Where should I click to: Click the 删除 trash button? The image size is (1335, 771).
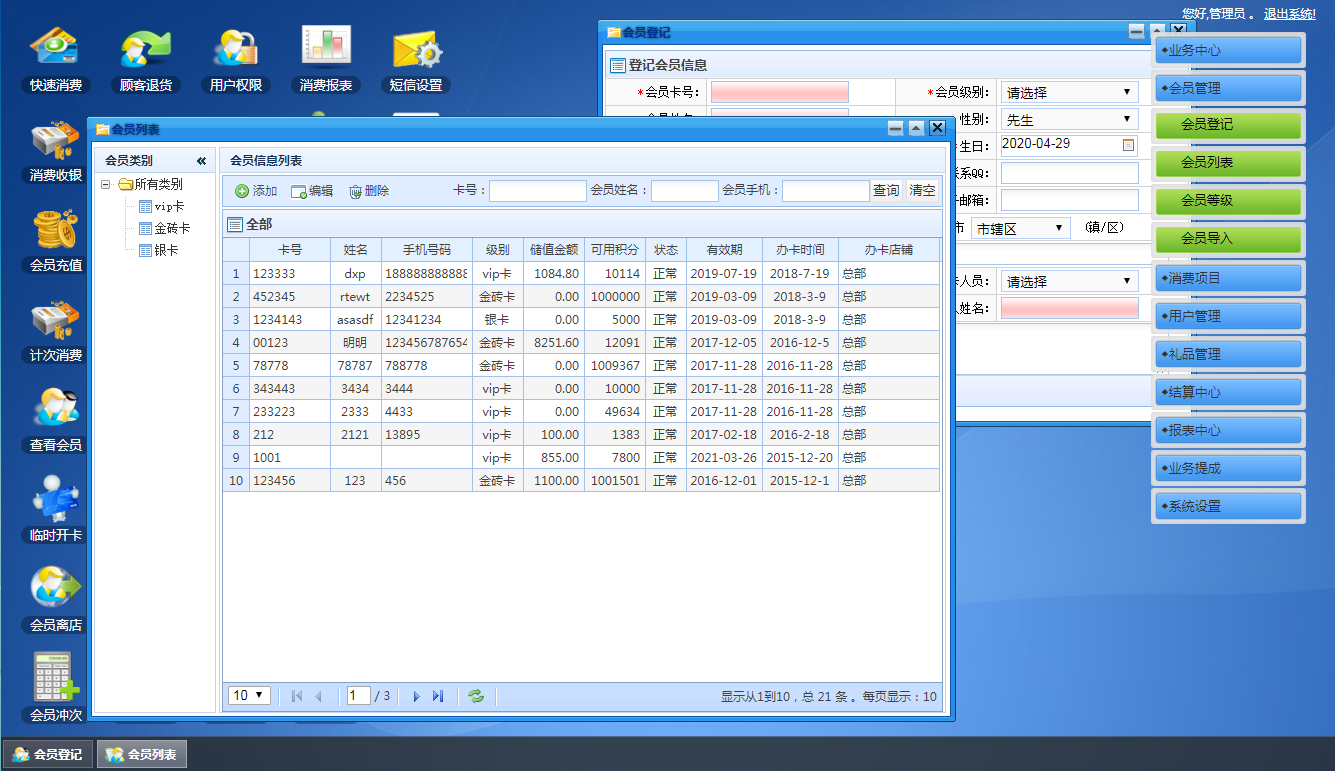[369, 191]
